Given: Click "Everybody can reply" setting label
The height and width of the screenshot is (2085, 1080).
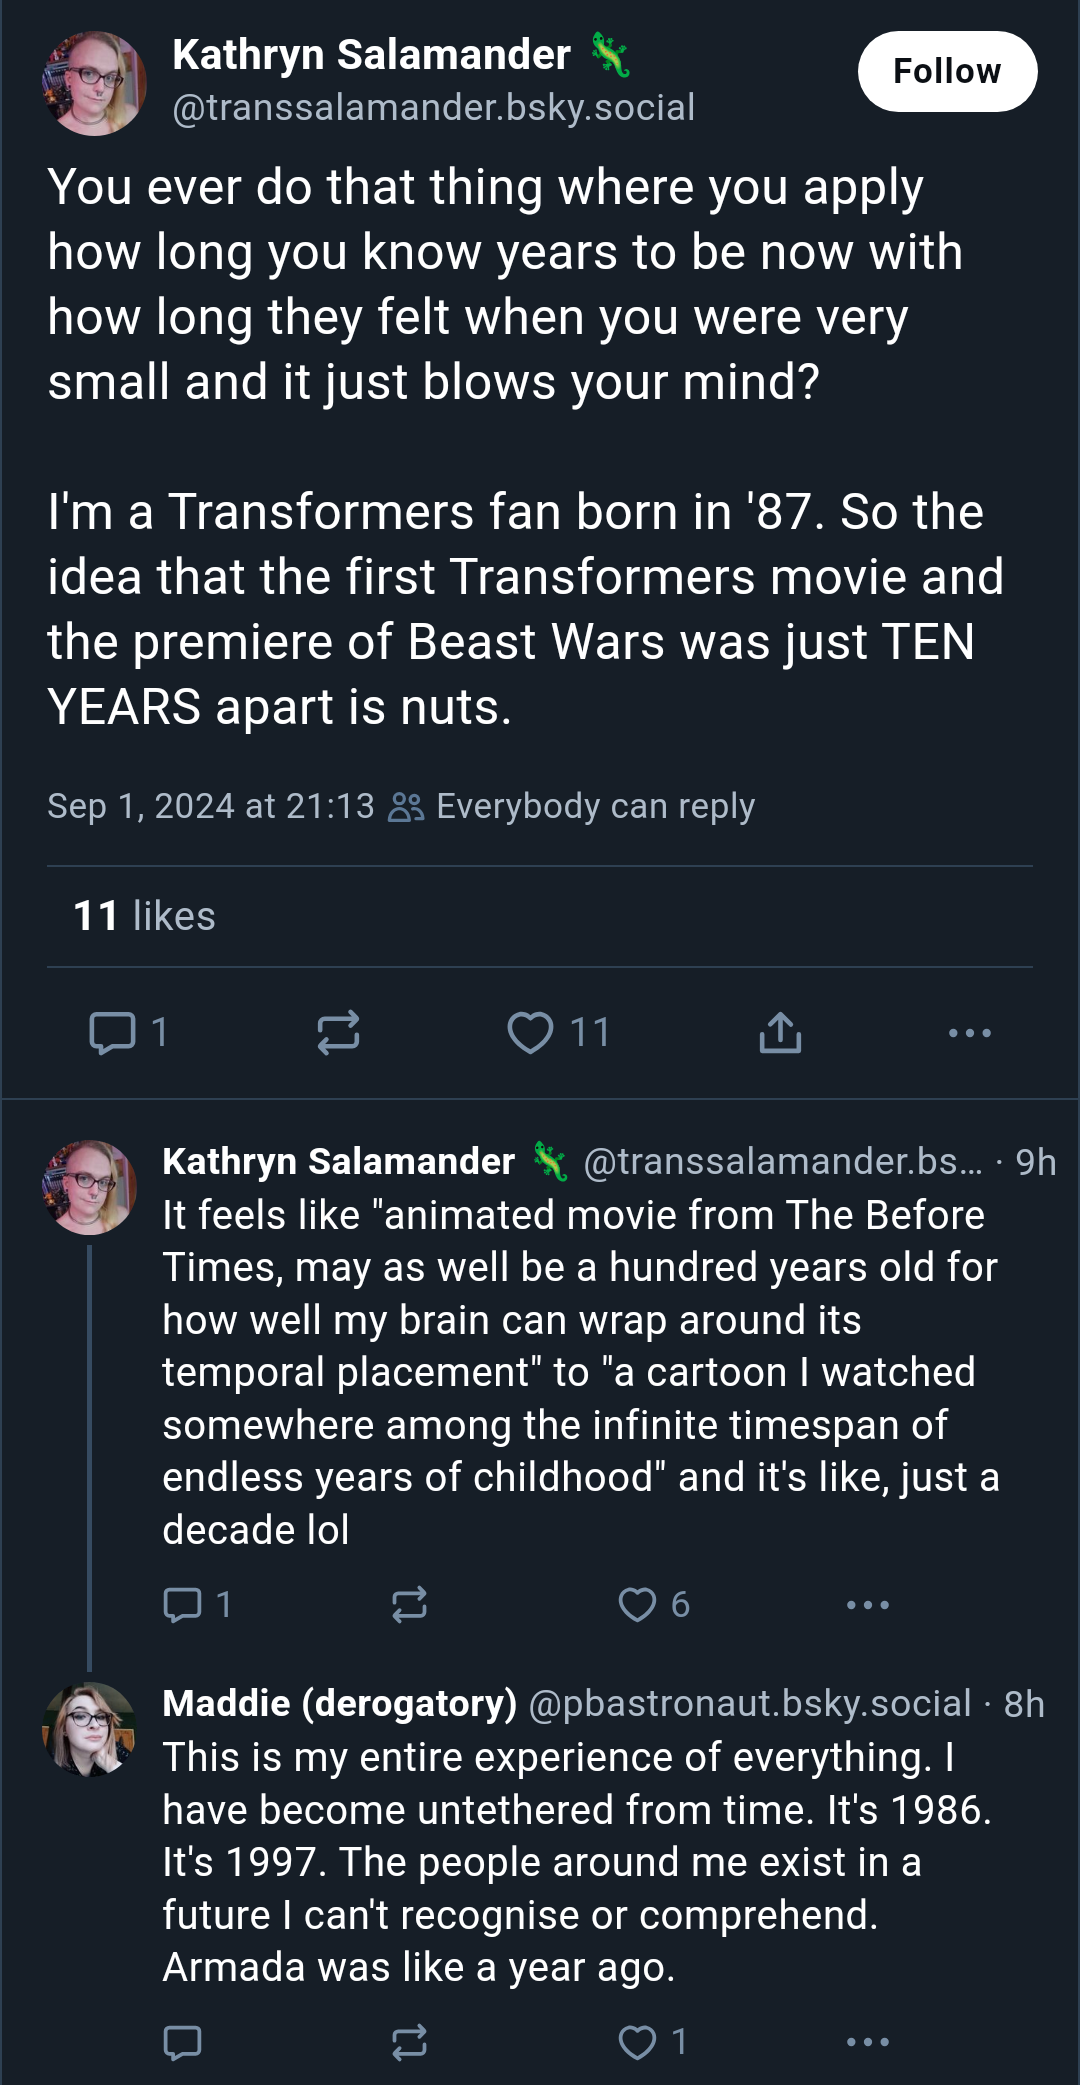Looking at the screenshot, I should pos(595,806).
